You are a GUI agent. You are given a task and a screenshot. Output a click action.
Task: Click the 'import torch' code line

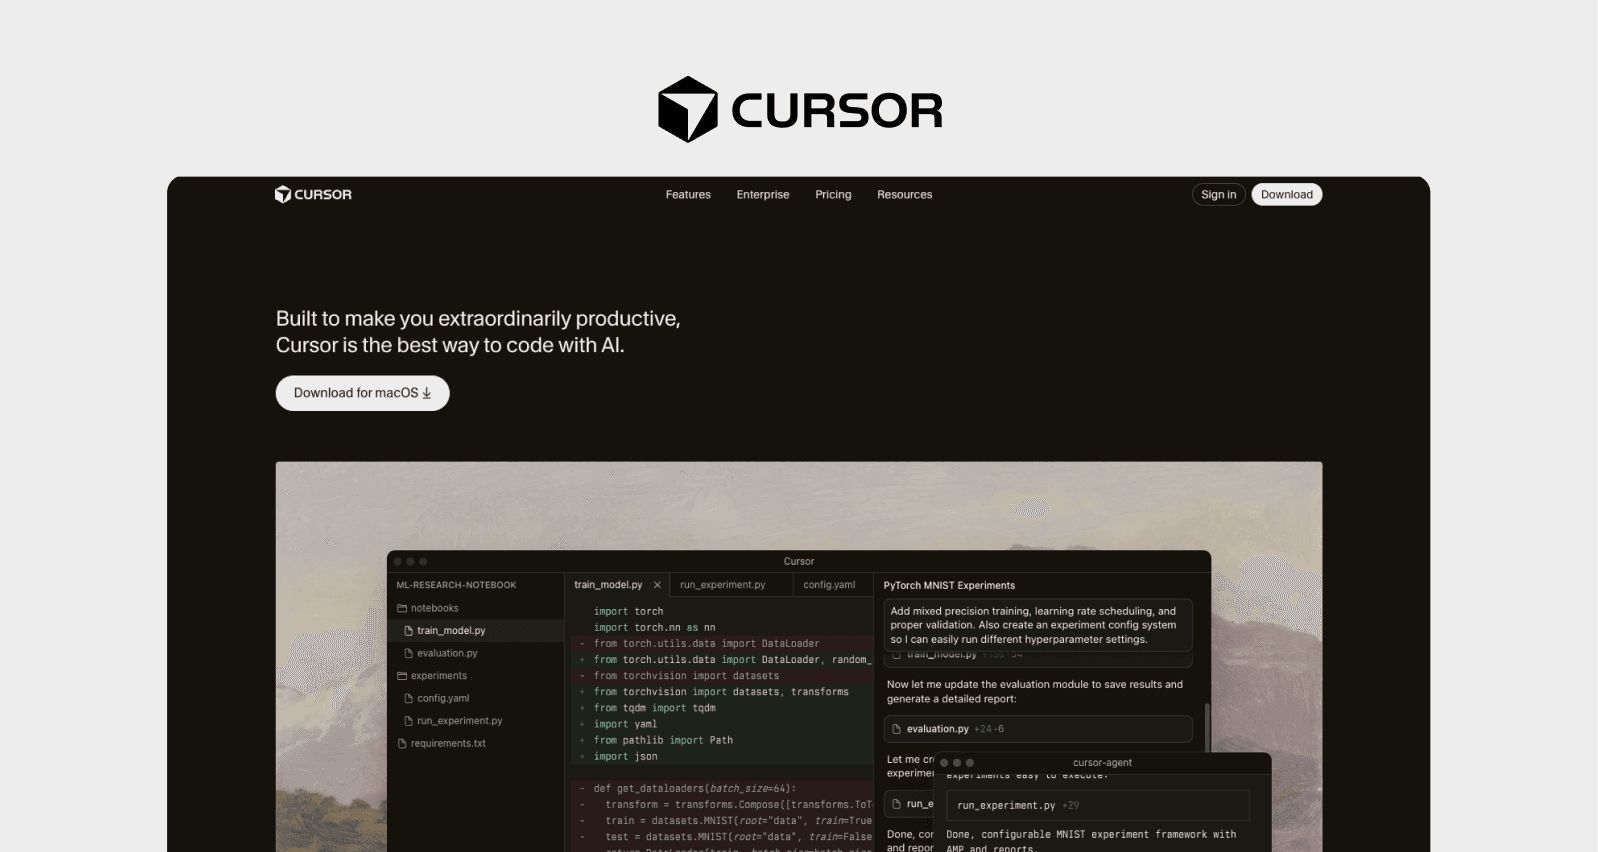point(628,611)
